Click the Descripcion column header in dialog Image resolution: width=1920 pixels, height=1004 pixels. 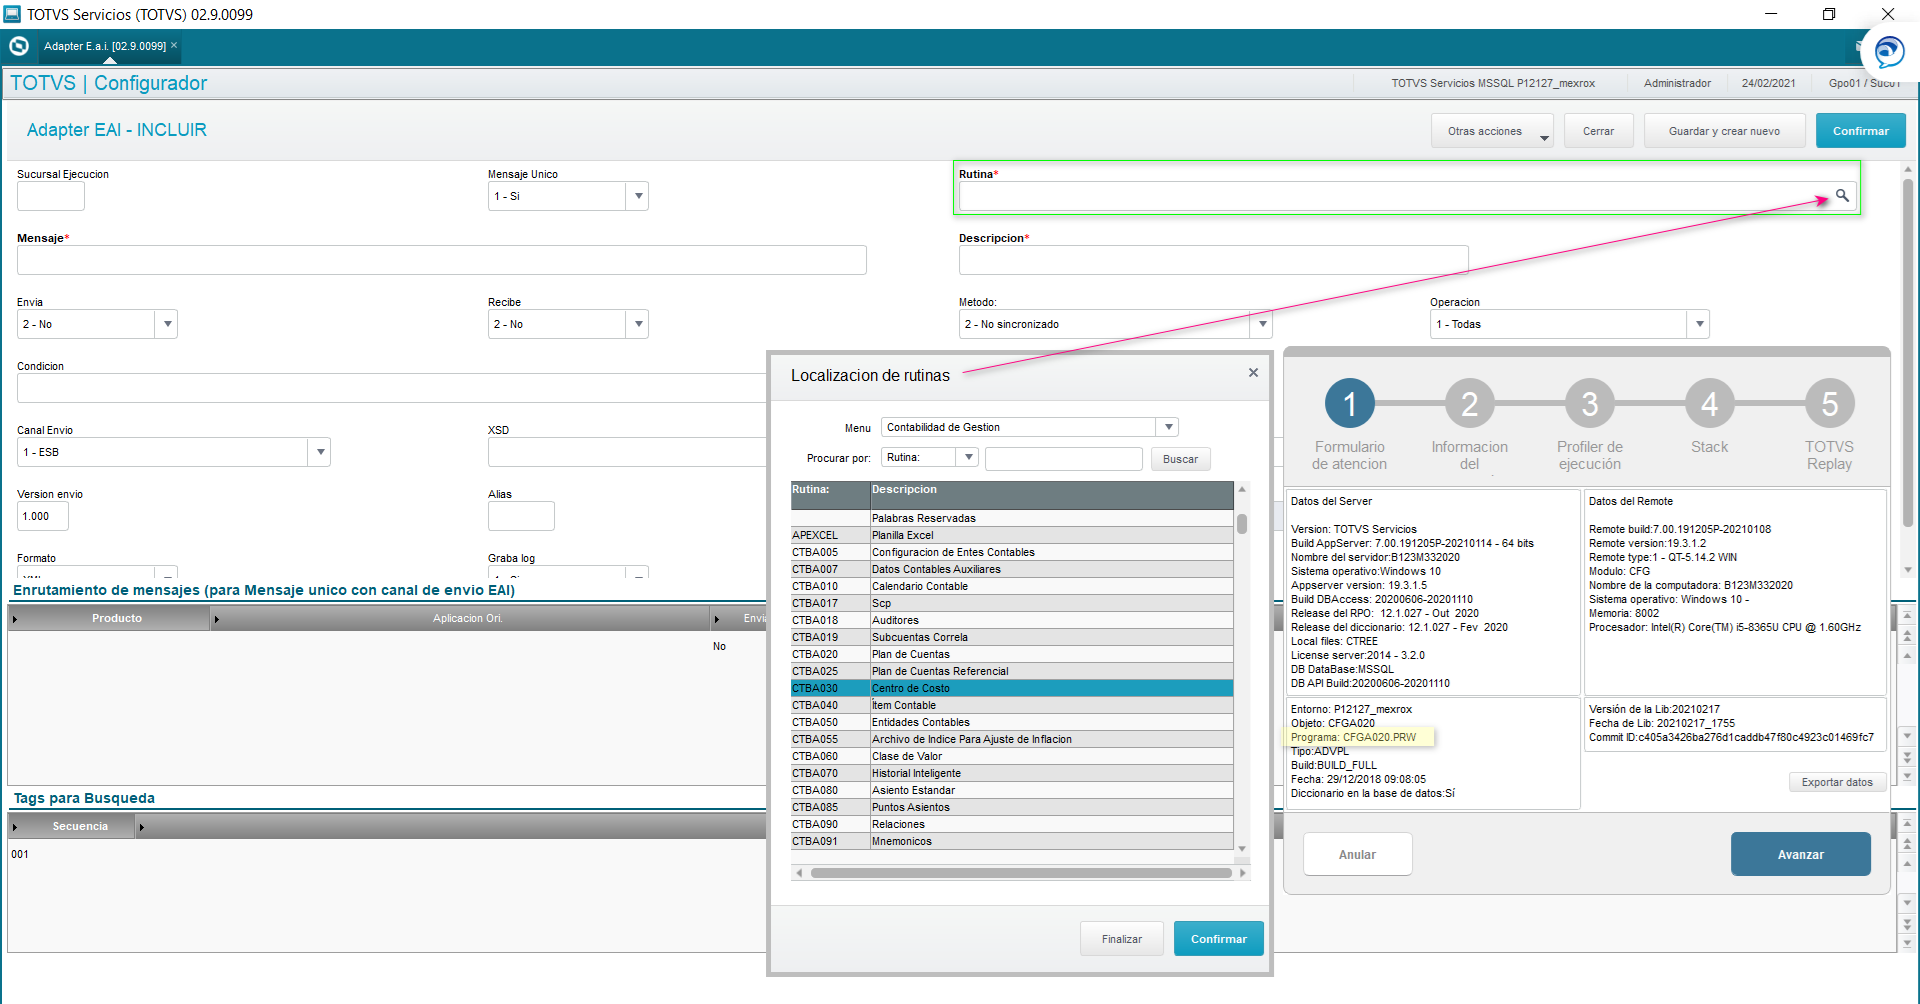pyautogui.click(x=1051, y=495)
